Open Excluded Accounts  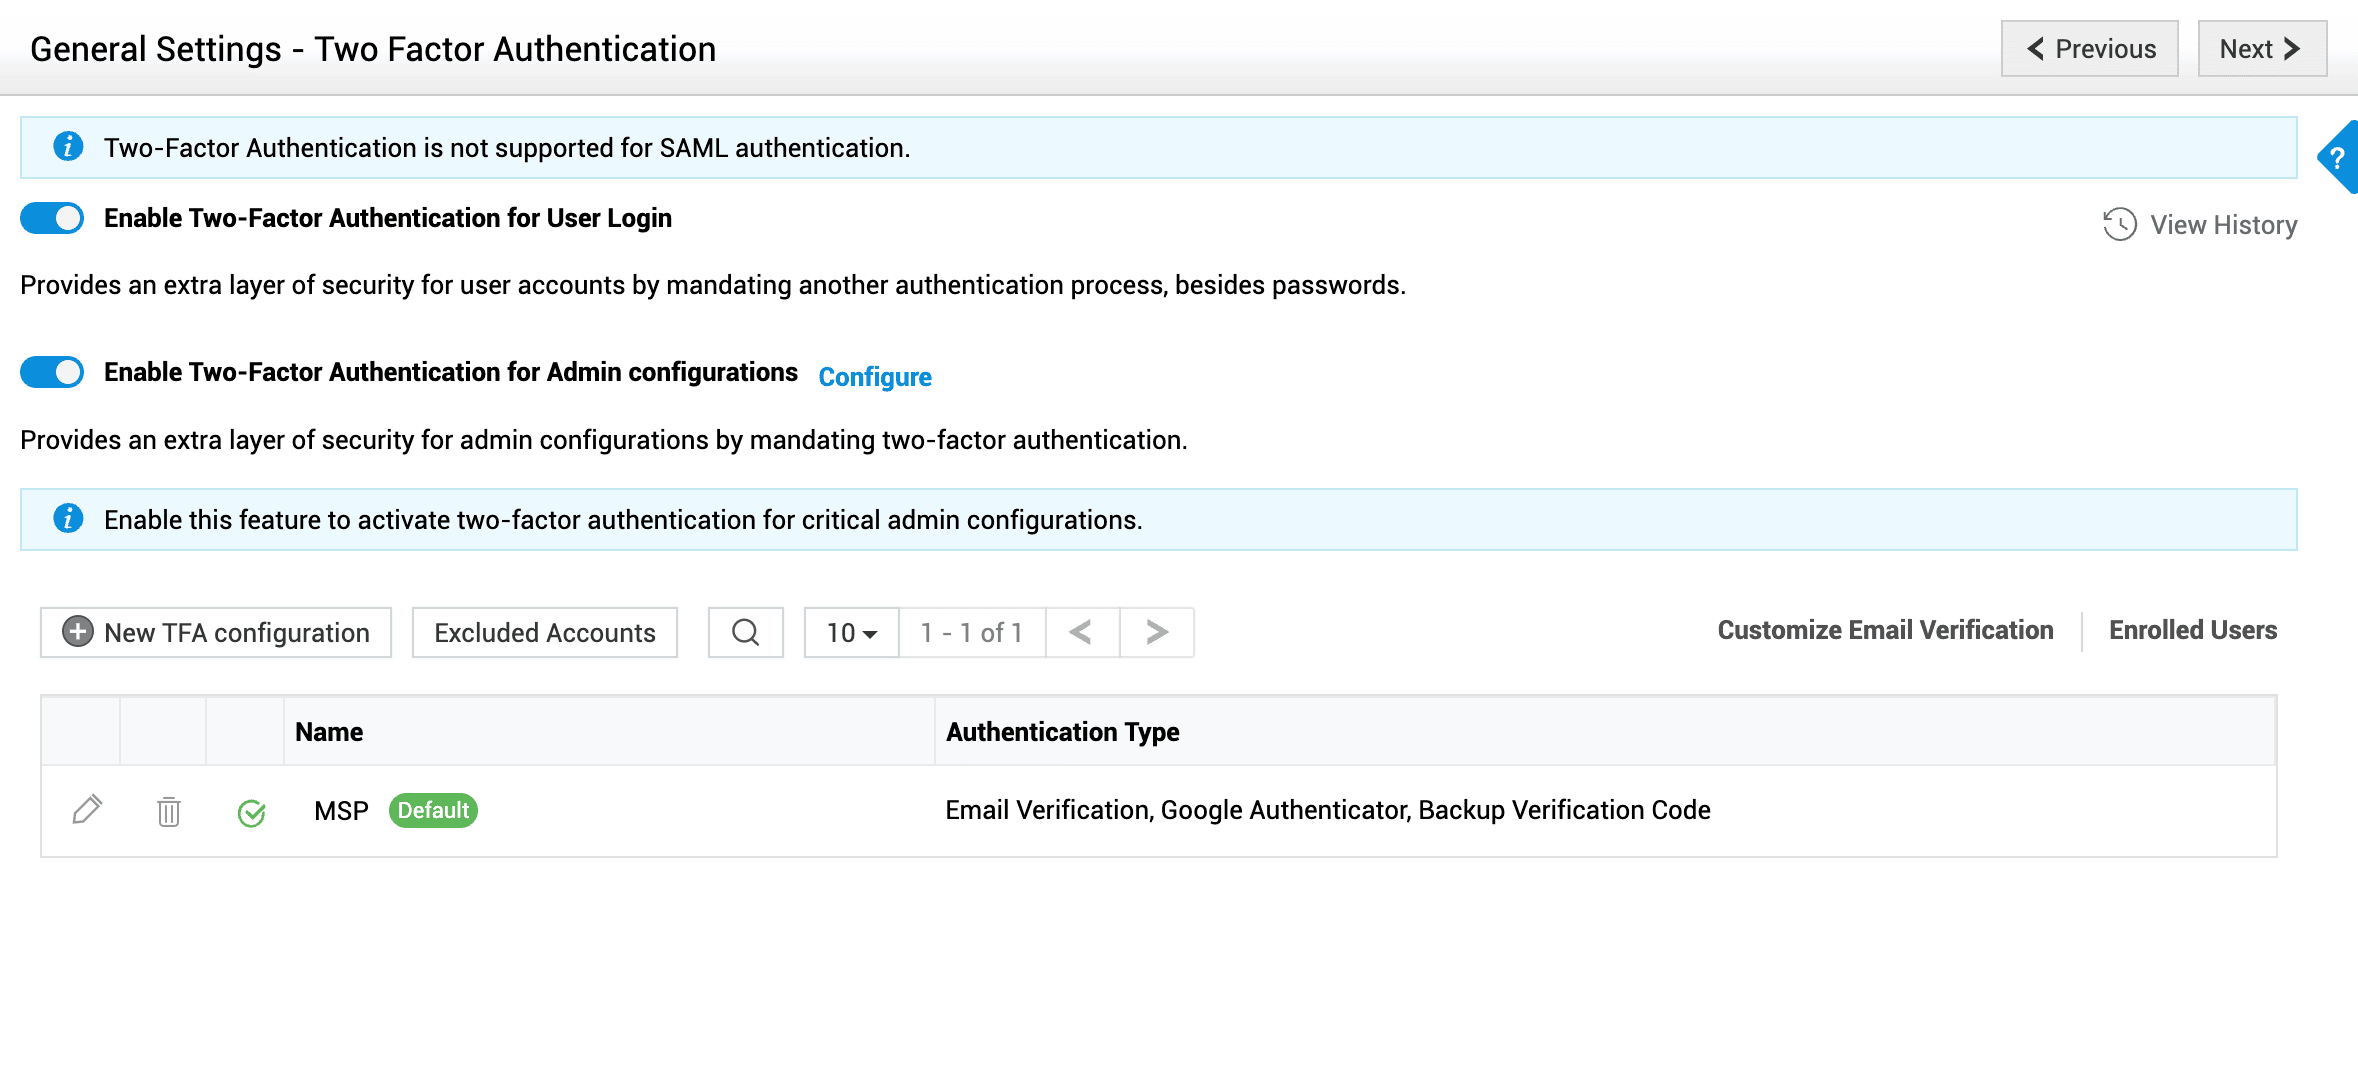click(x=544, y=632)
